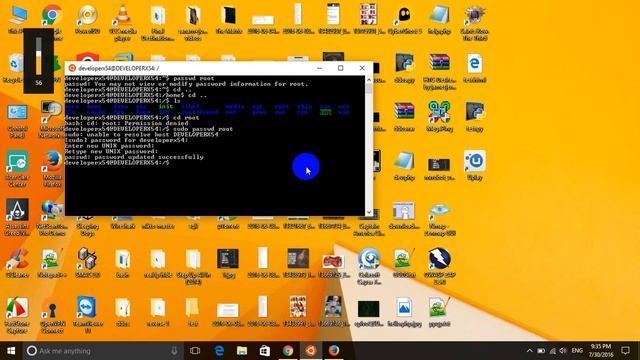Image resolution: width=640 pixels, height=360 pixels.
Task: Close the developerx54 terminal window
Action: tap(362, 68)
